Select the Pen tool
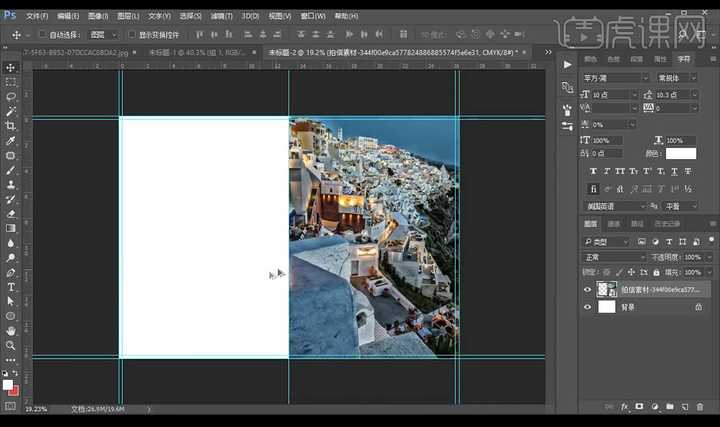 [x=11, y=273]
